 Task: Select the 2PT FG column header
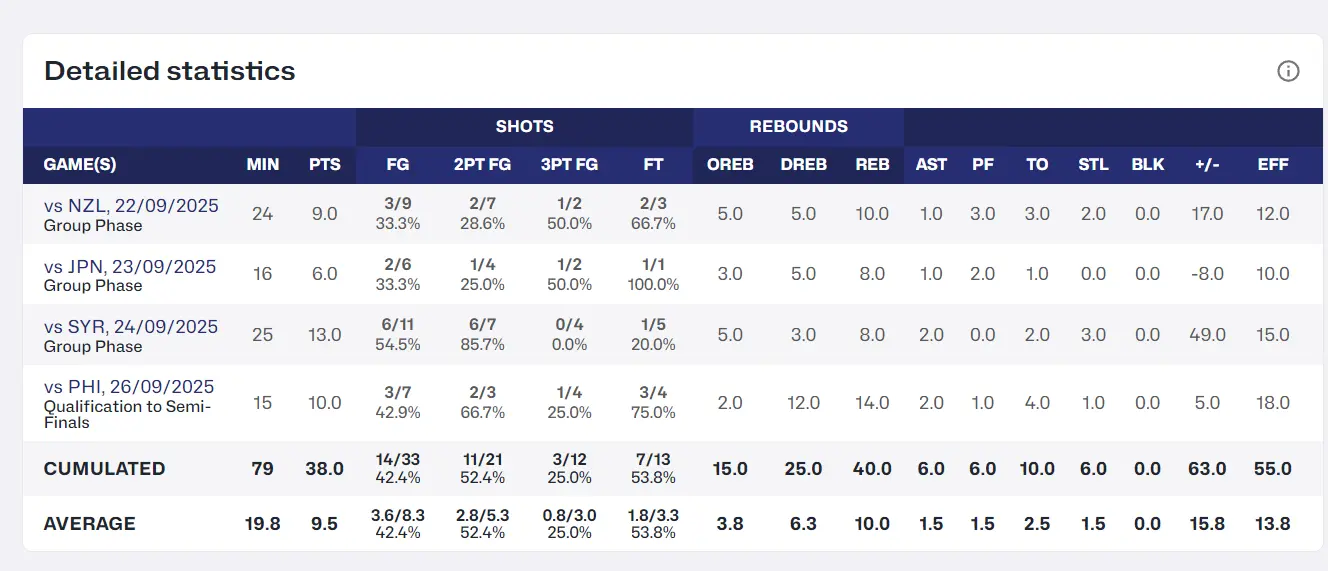(483, 164)
